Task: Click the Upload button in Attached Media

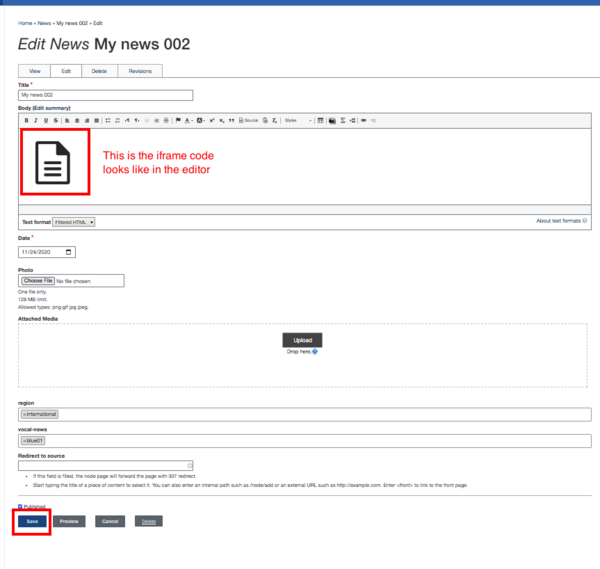Action: (x=302, y=340)
